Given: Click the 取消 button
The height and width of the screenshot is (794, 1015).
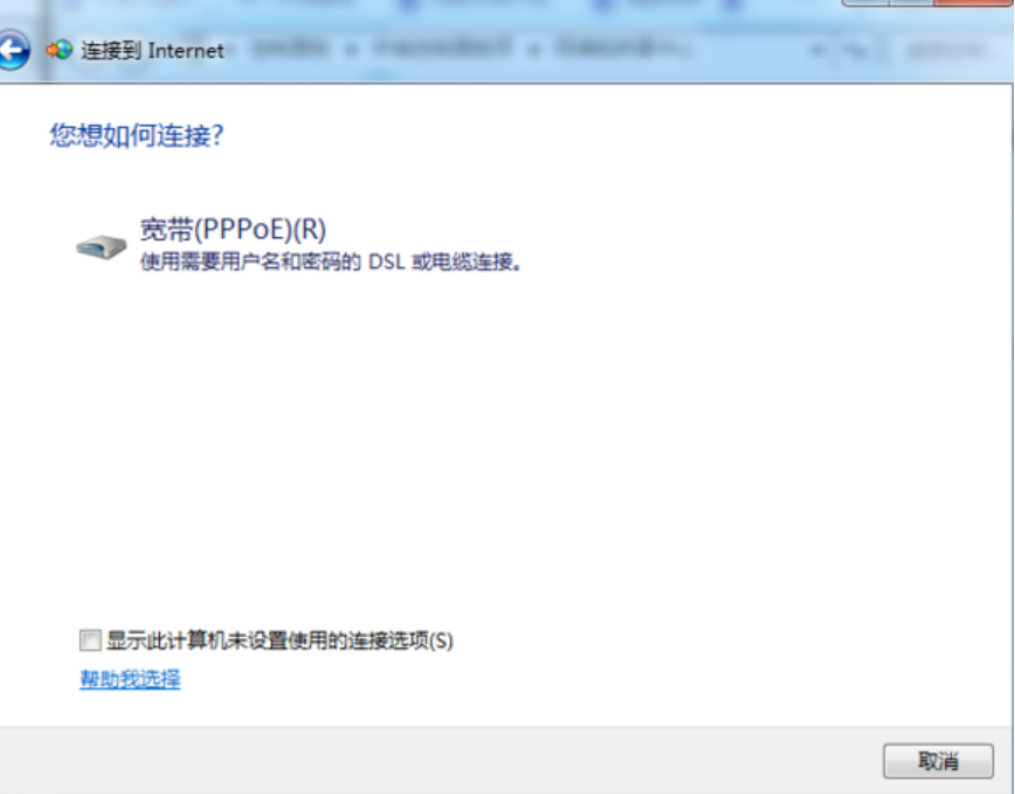Looking at the screenshot, I should pos(938,761).
